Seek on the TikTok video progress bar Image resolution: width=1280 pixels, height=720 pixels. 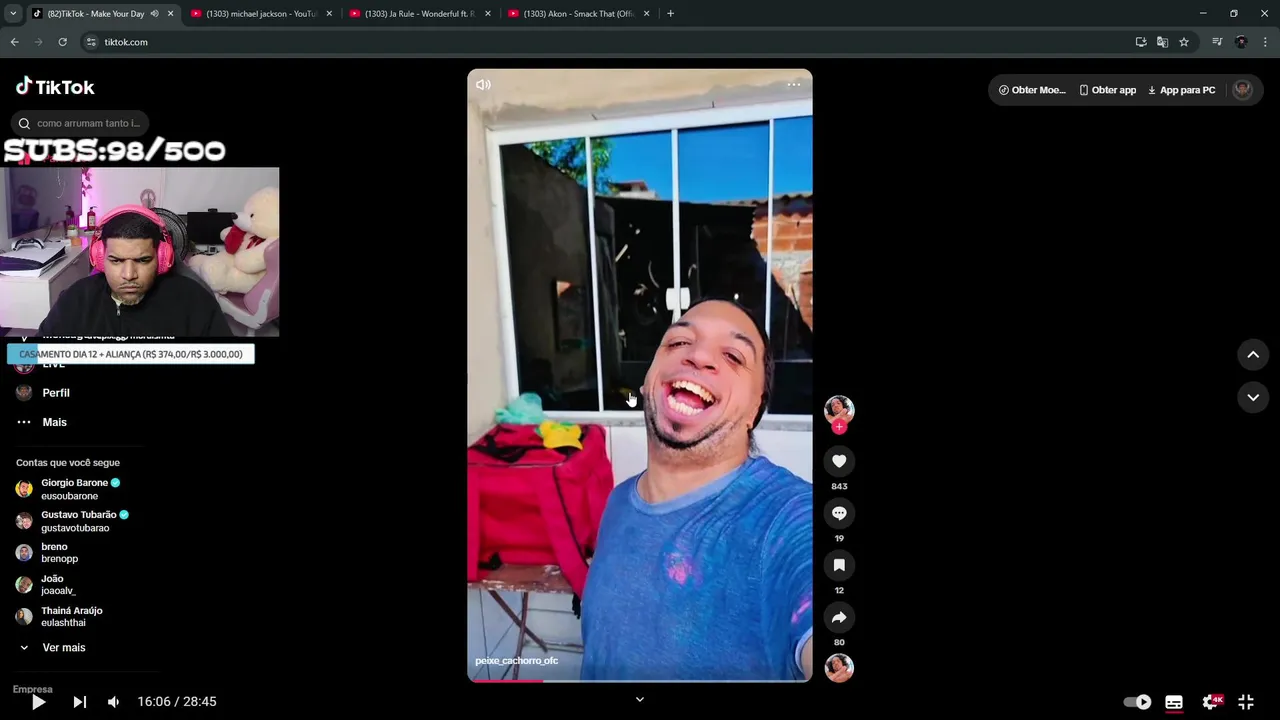[640, 681]
